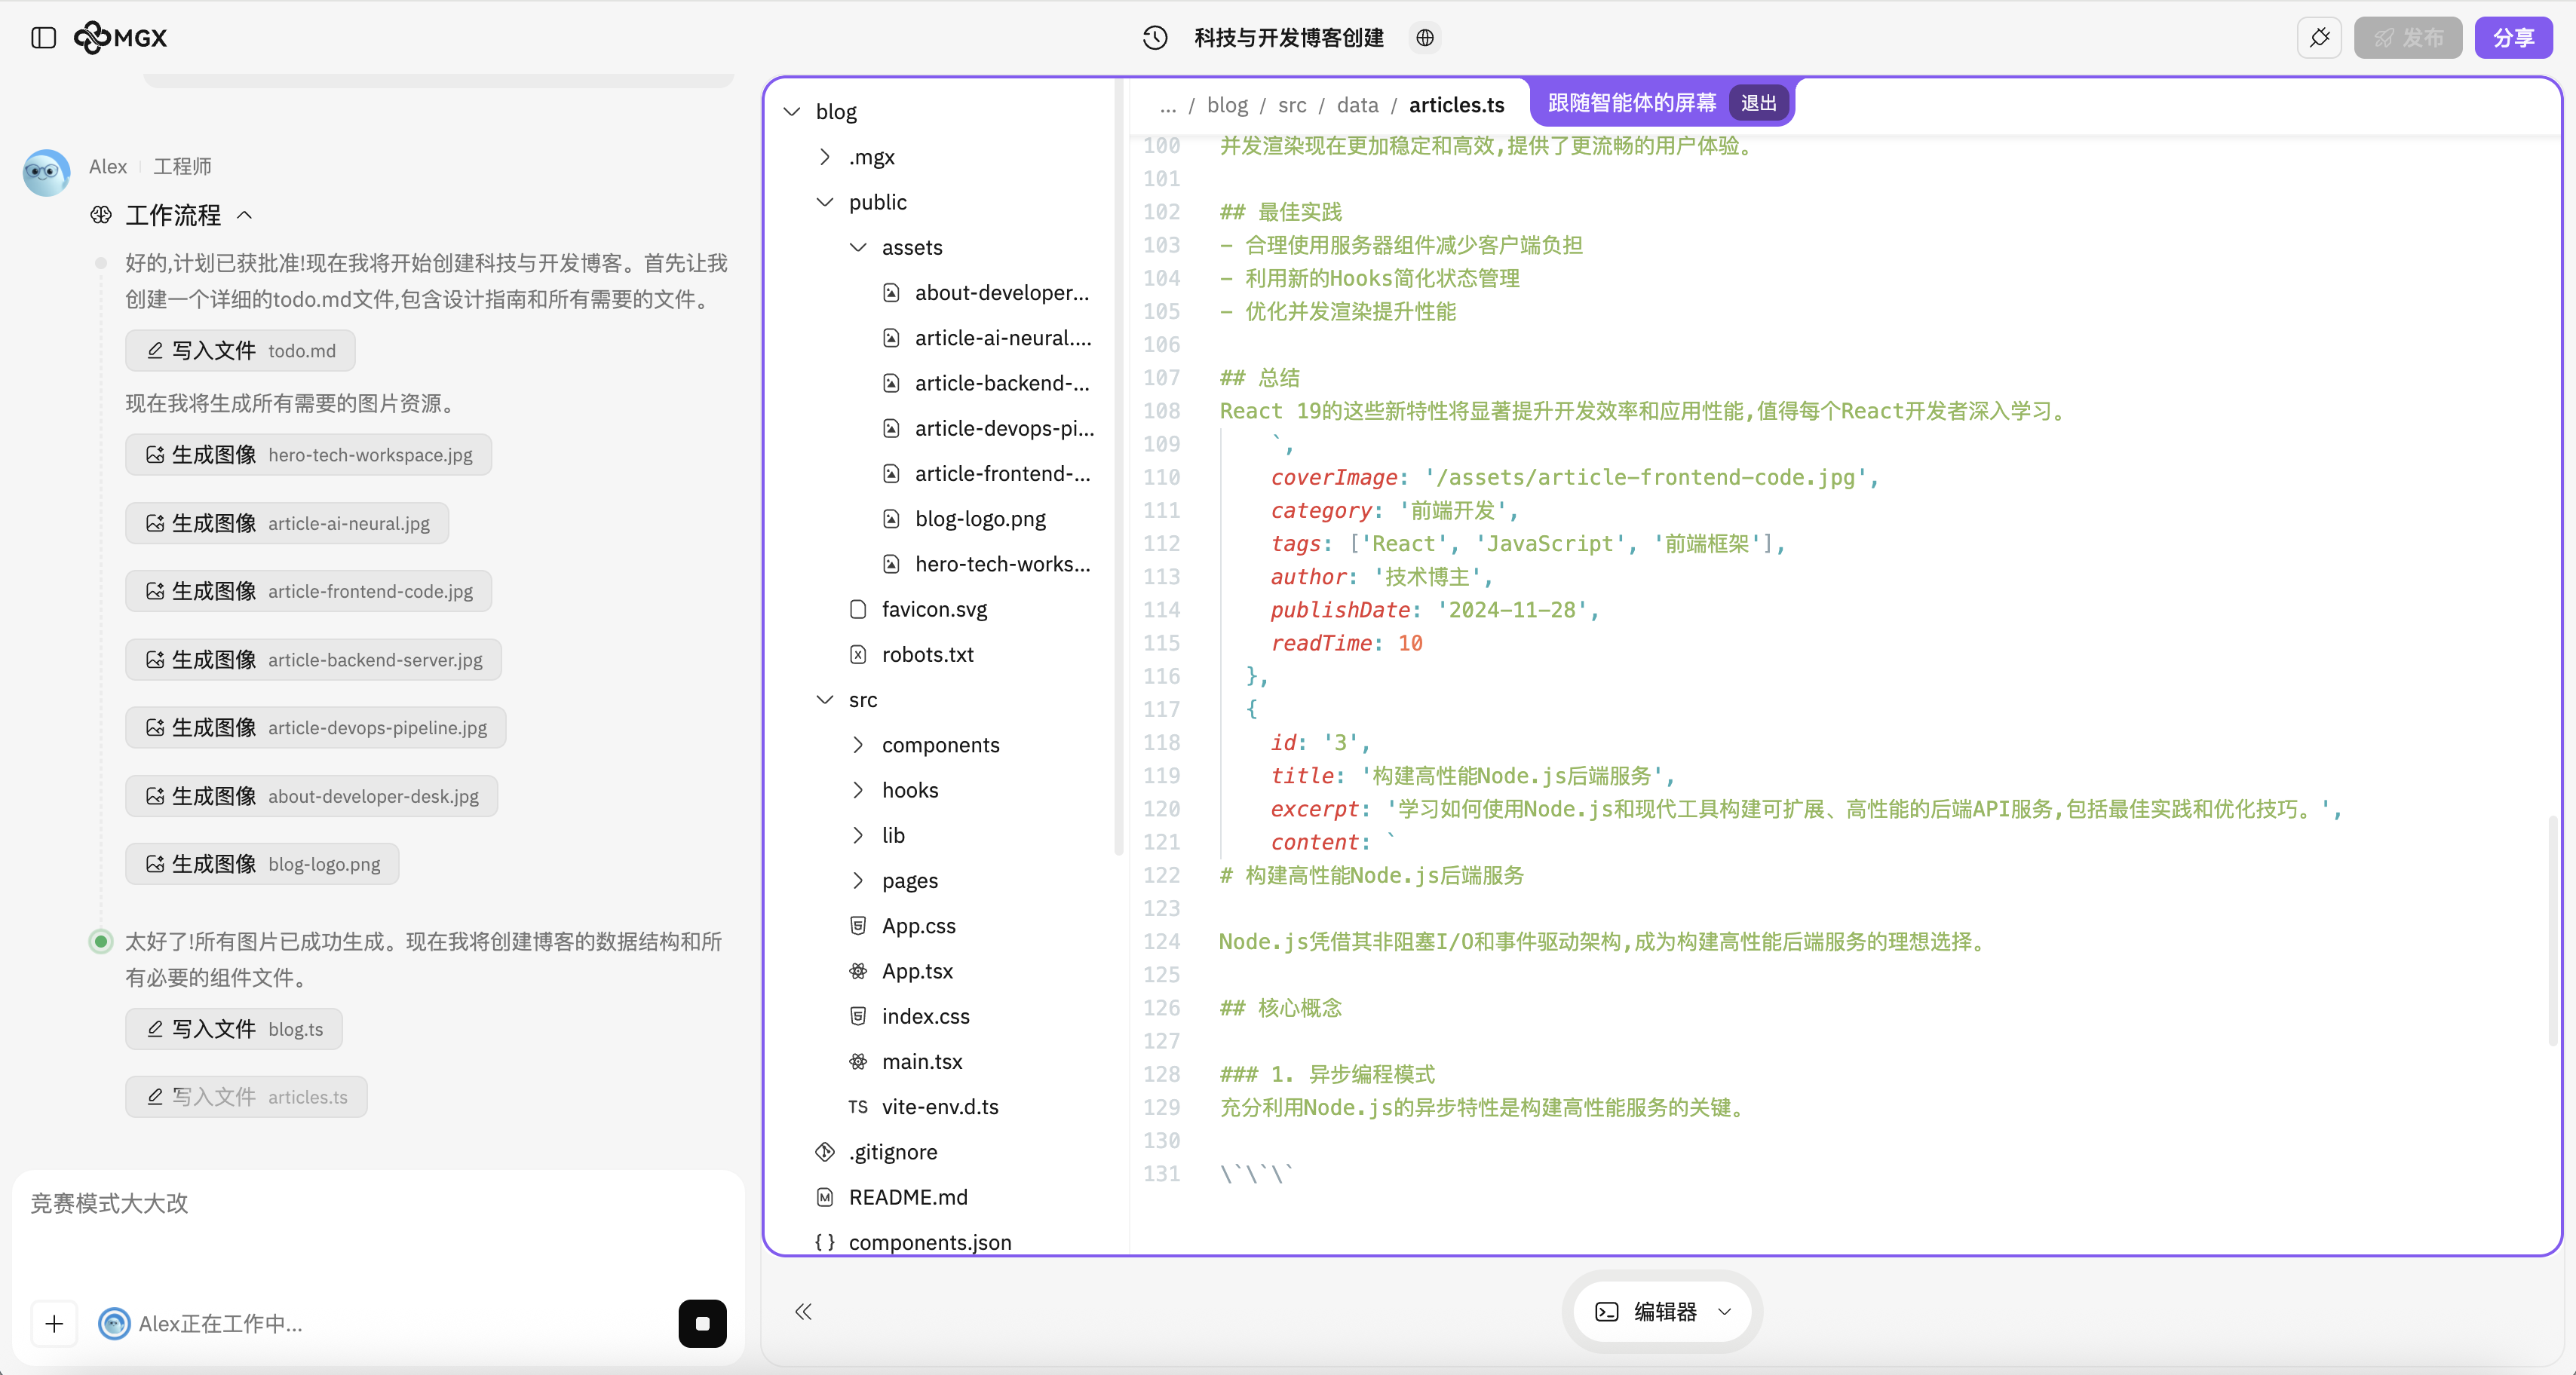This screenshot has width=2576, height=1375.
Task: Collapse the assets folder
Action: click(x=911, y=247)
